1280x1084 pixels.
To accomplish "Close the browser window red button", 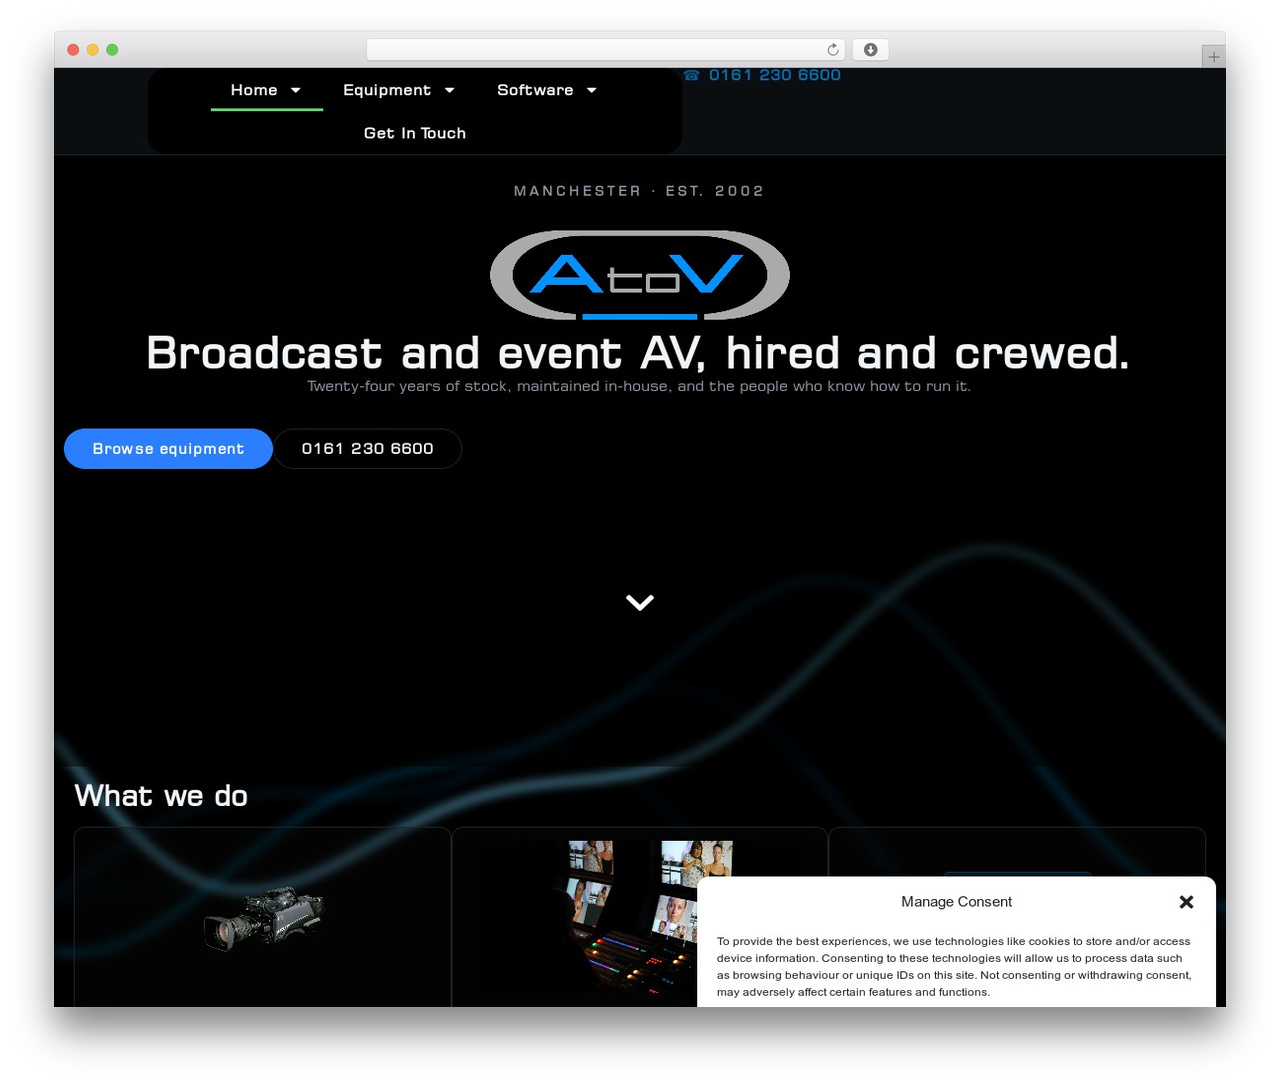I will pos(73,50).
